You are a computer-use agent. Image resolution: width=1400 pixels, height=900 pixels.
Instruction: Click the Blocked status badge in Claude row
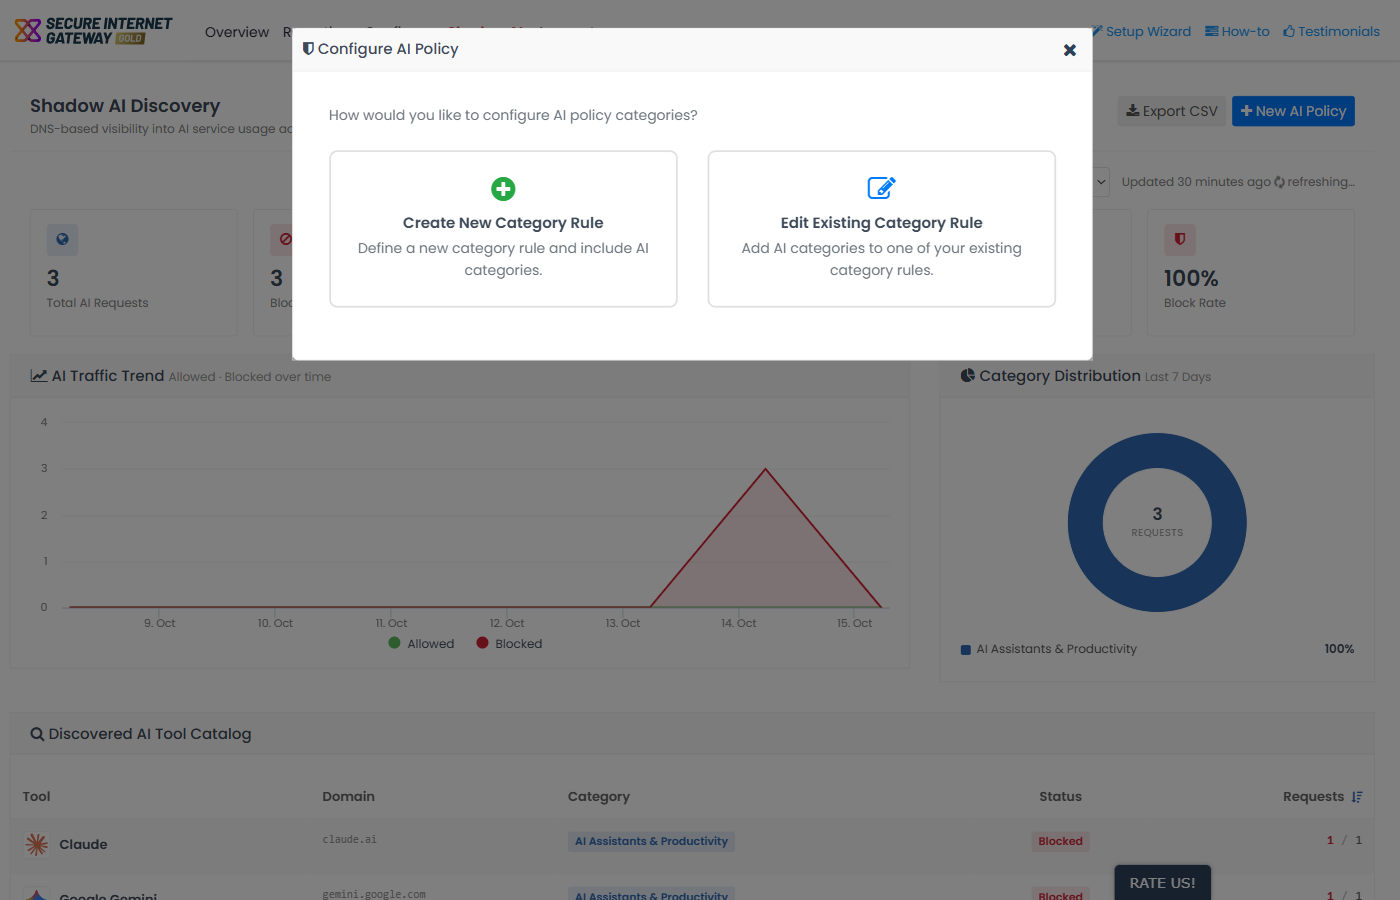[1060, 842]
